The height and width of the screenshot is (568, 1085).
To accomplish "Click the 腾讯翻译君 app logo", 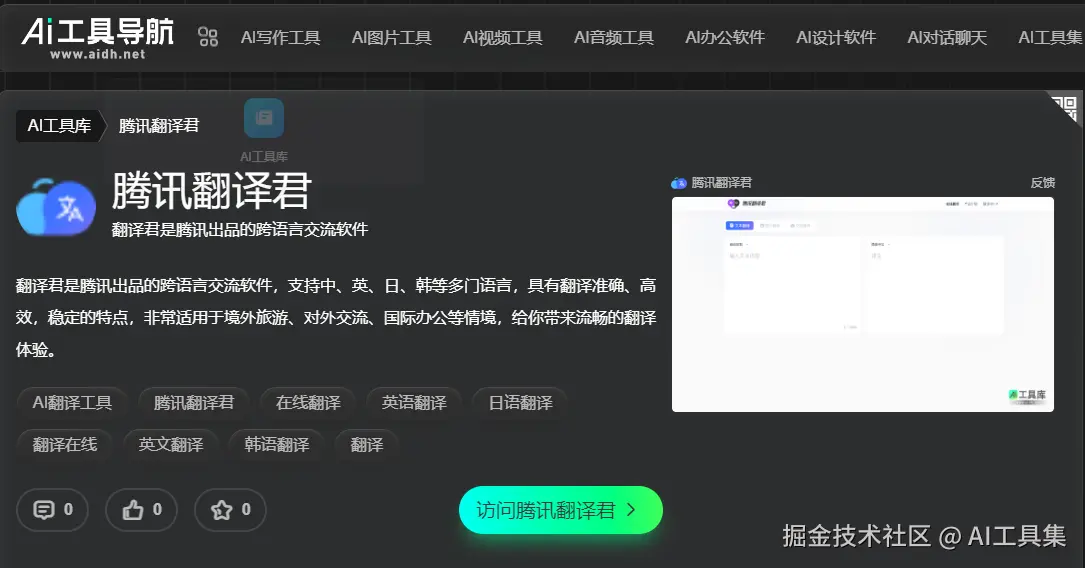I will click(56, 207).
